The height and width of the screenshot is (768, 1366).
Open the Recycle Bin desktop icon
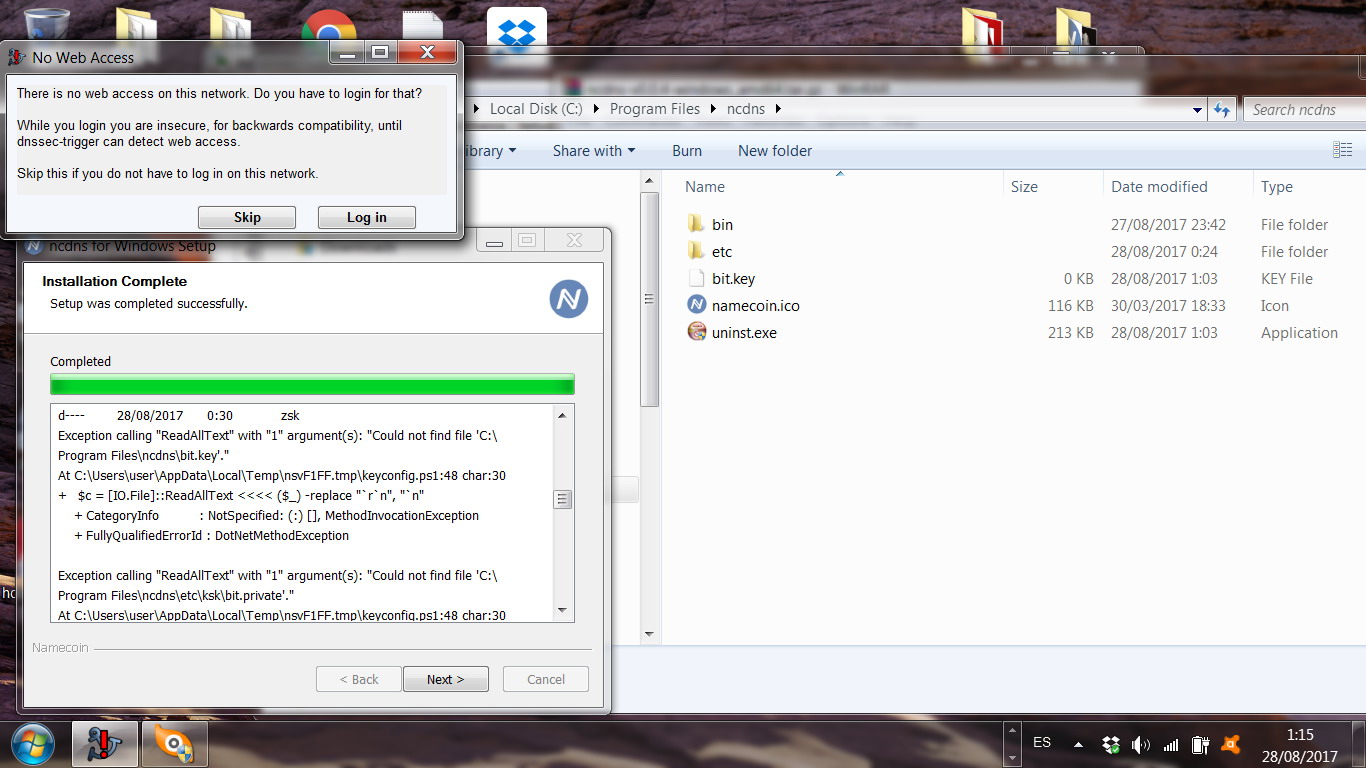(x=46, y=26)
